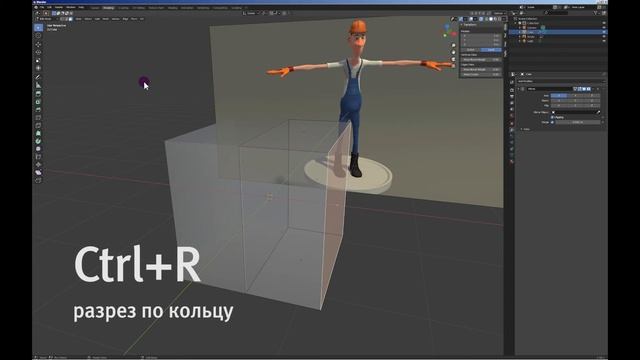This screenshot has height=360, width=640.
Task: Select the Bevel tool
Action: click(x=38, y=109)
